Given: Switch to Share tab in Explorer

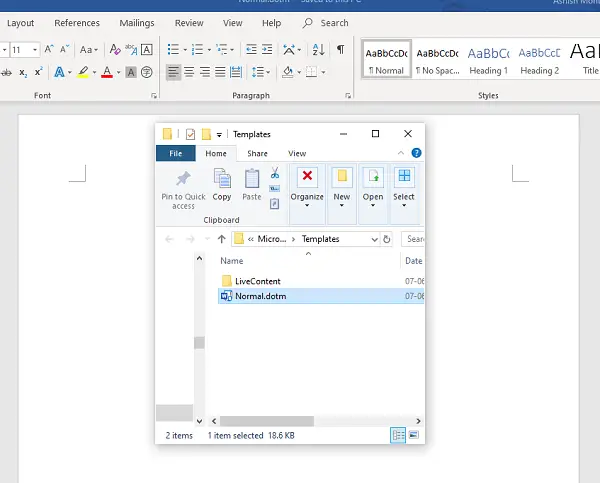Looking at the screenshot, I should pyautogui.click(x=257, y=153).
